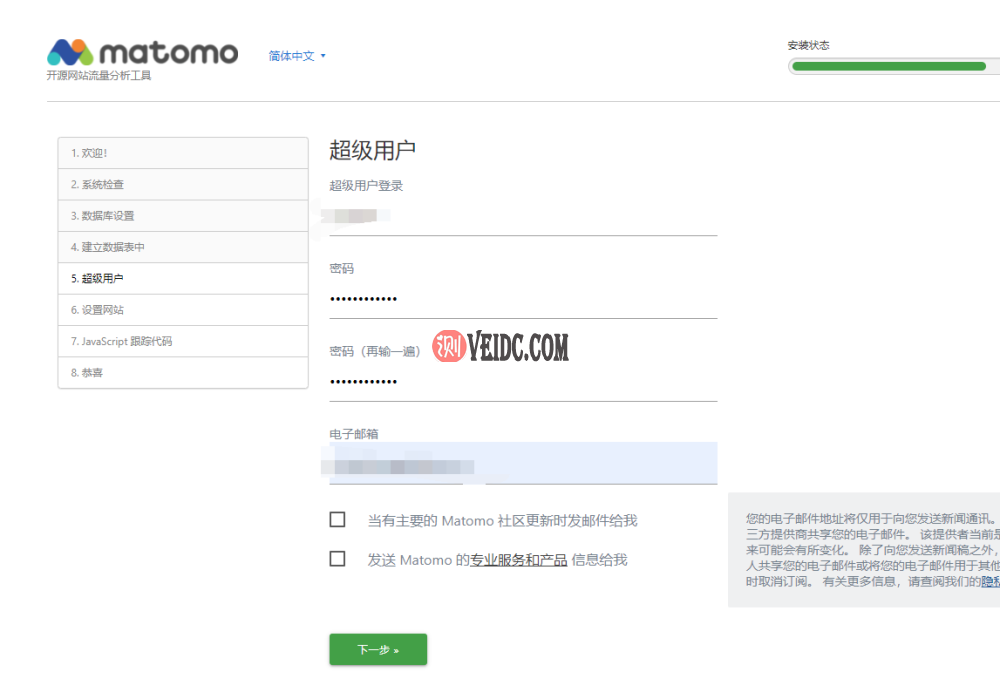Focus the 密码（再输一遍）confirm field
Image resolution: width=1000 pixels, height=692 pixels.
click(x=523, y=381)
